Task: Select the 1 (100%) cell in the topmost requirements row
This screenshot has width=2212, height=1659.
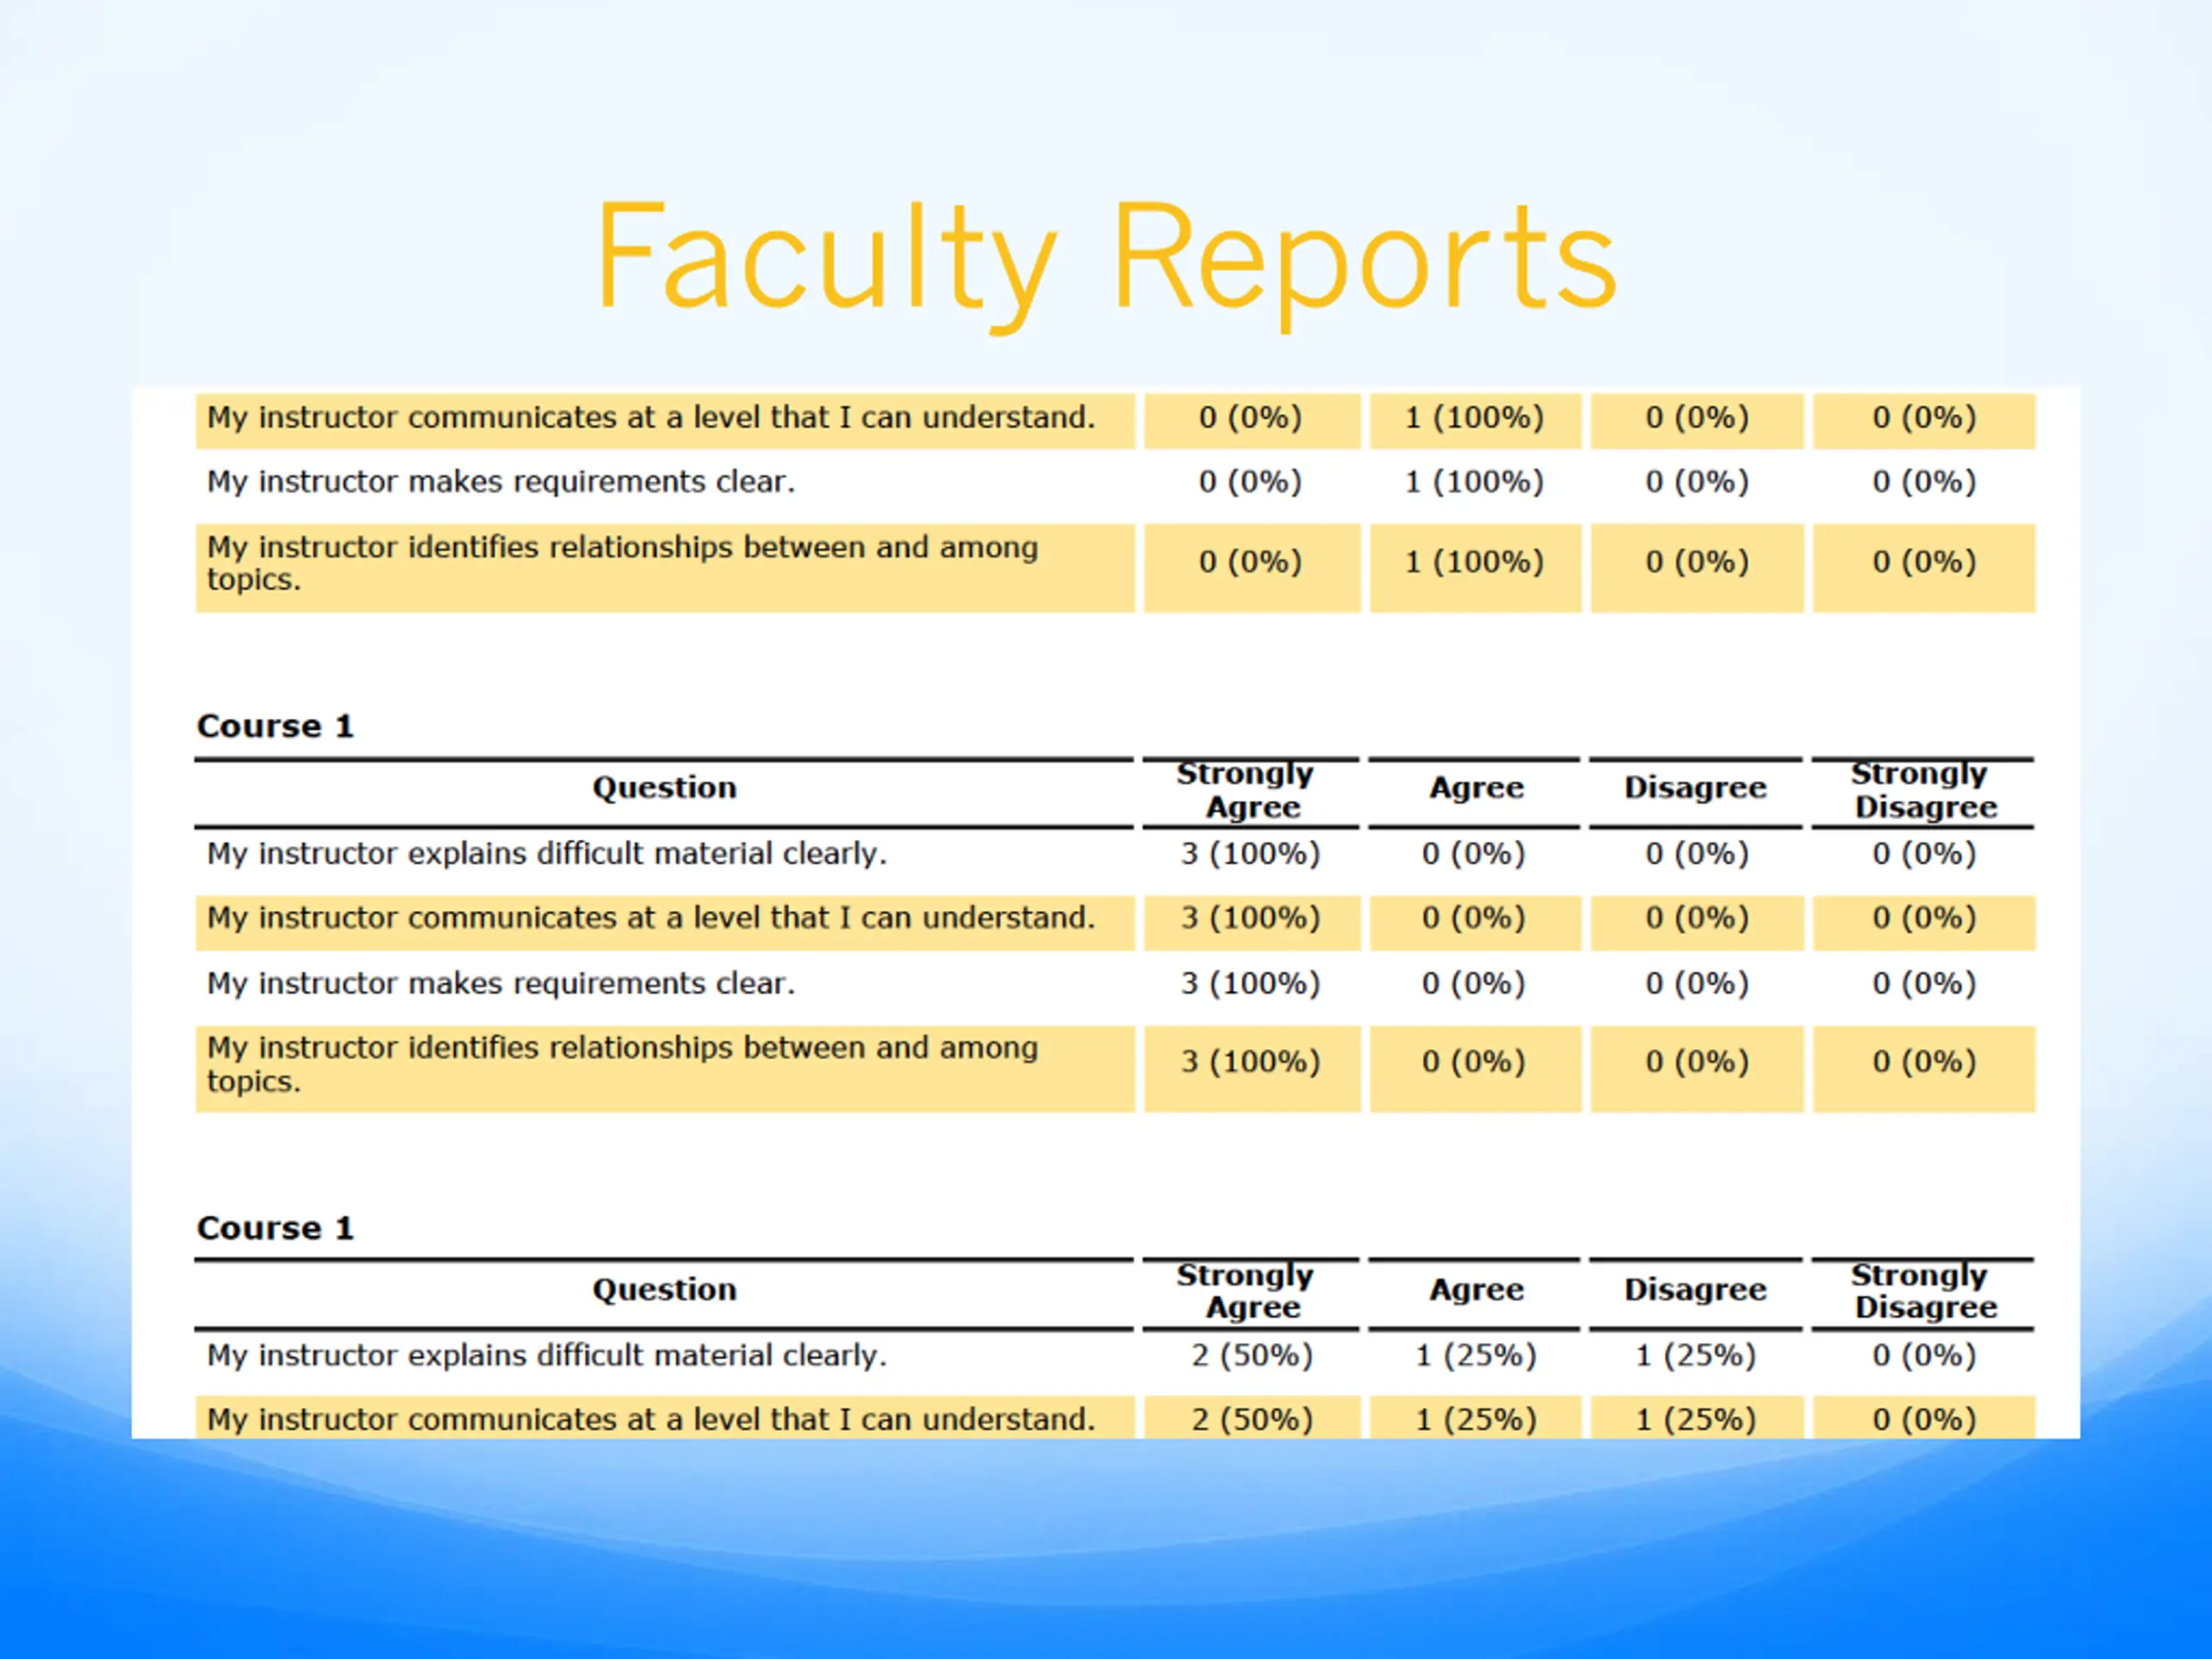Action: tap(1474, 482)
